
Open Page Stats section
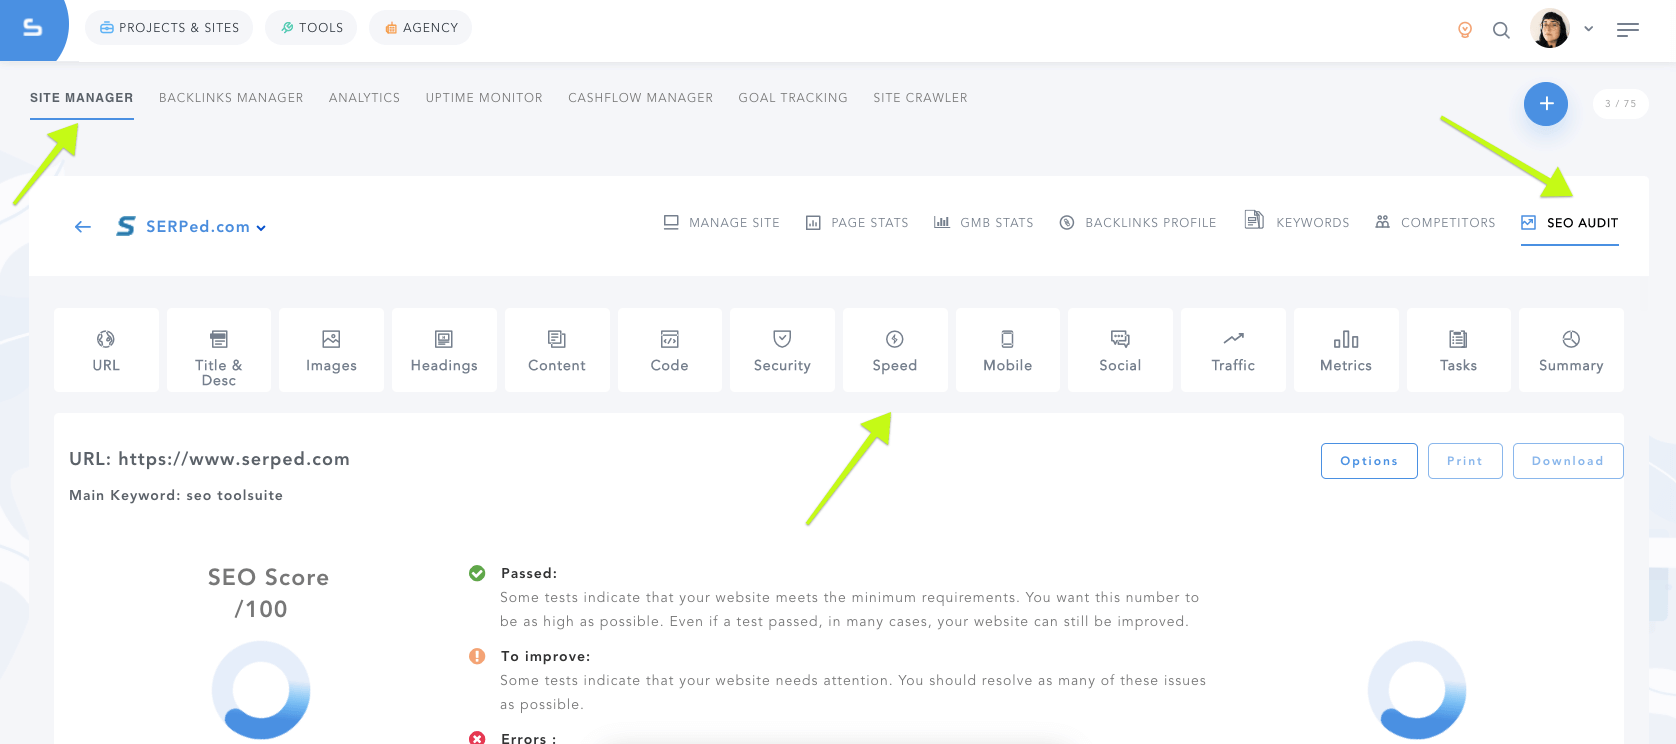point(857,223)
